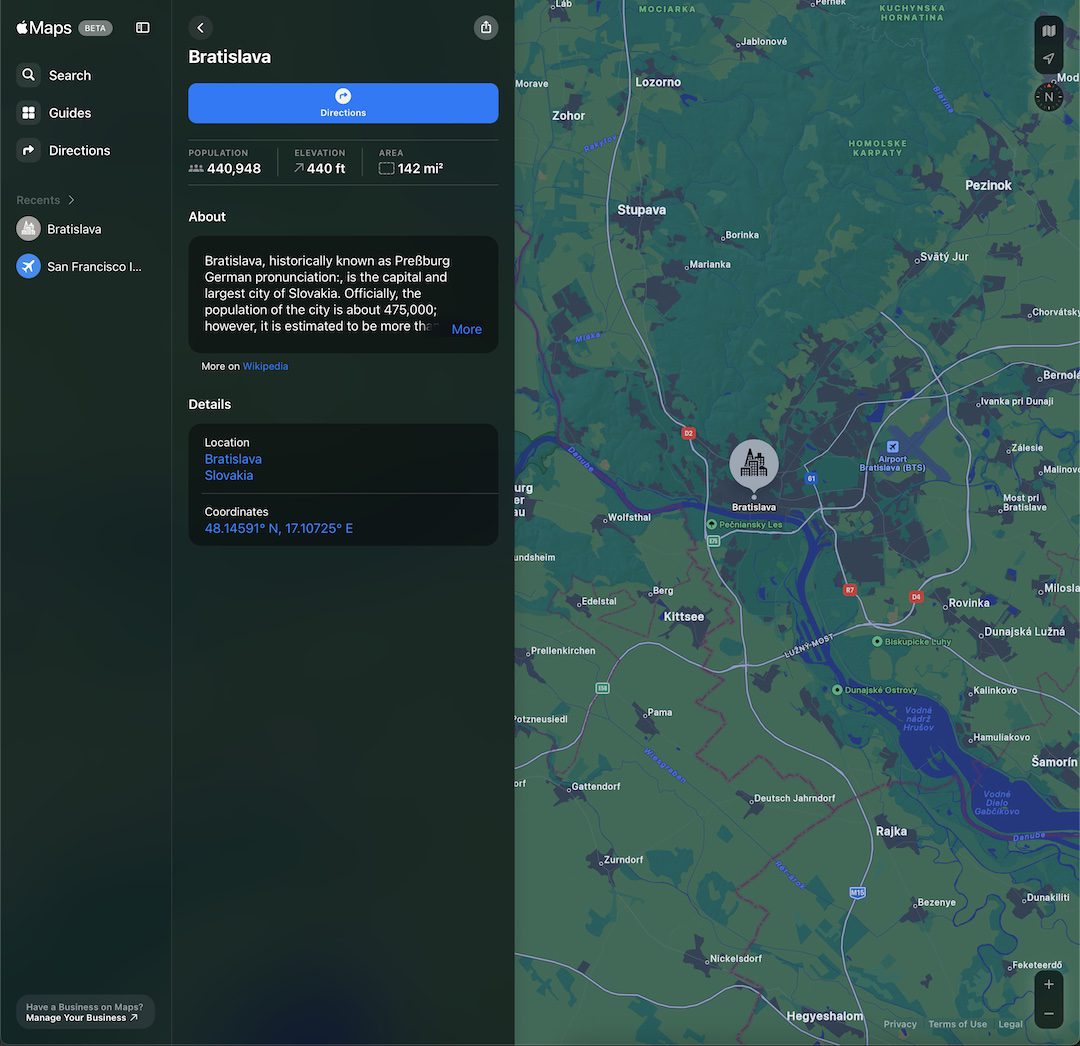Enable current location tracking
Image resolution: width=1080 pixels, height=1046 pixels.
click(x=1048, y=58)
